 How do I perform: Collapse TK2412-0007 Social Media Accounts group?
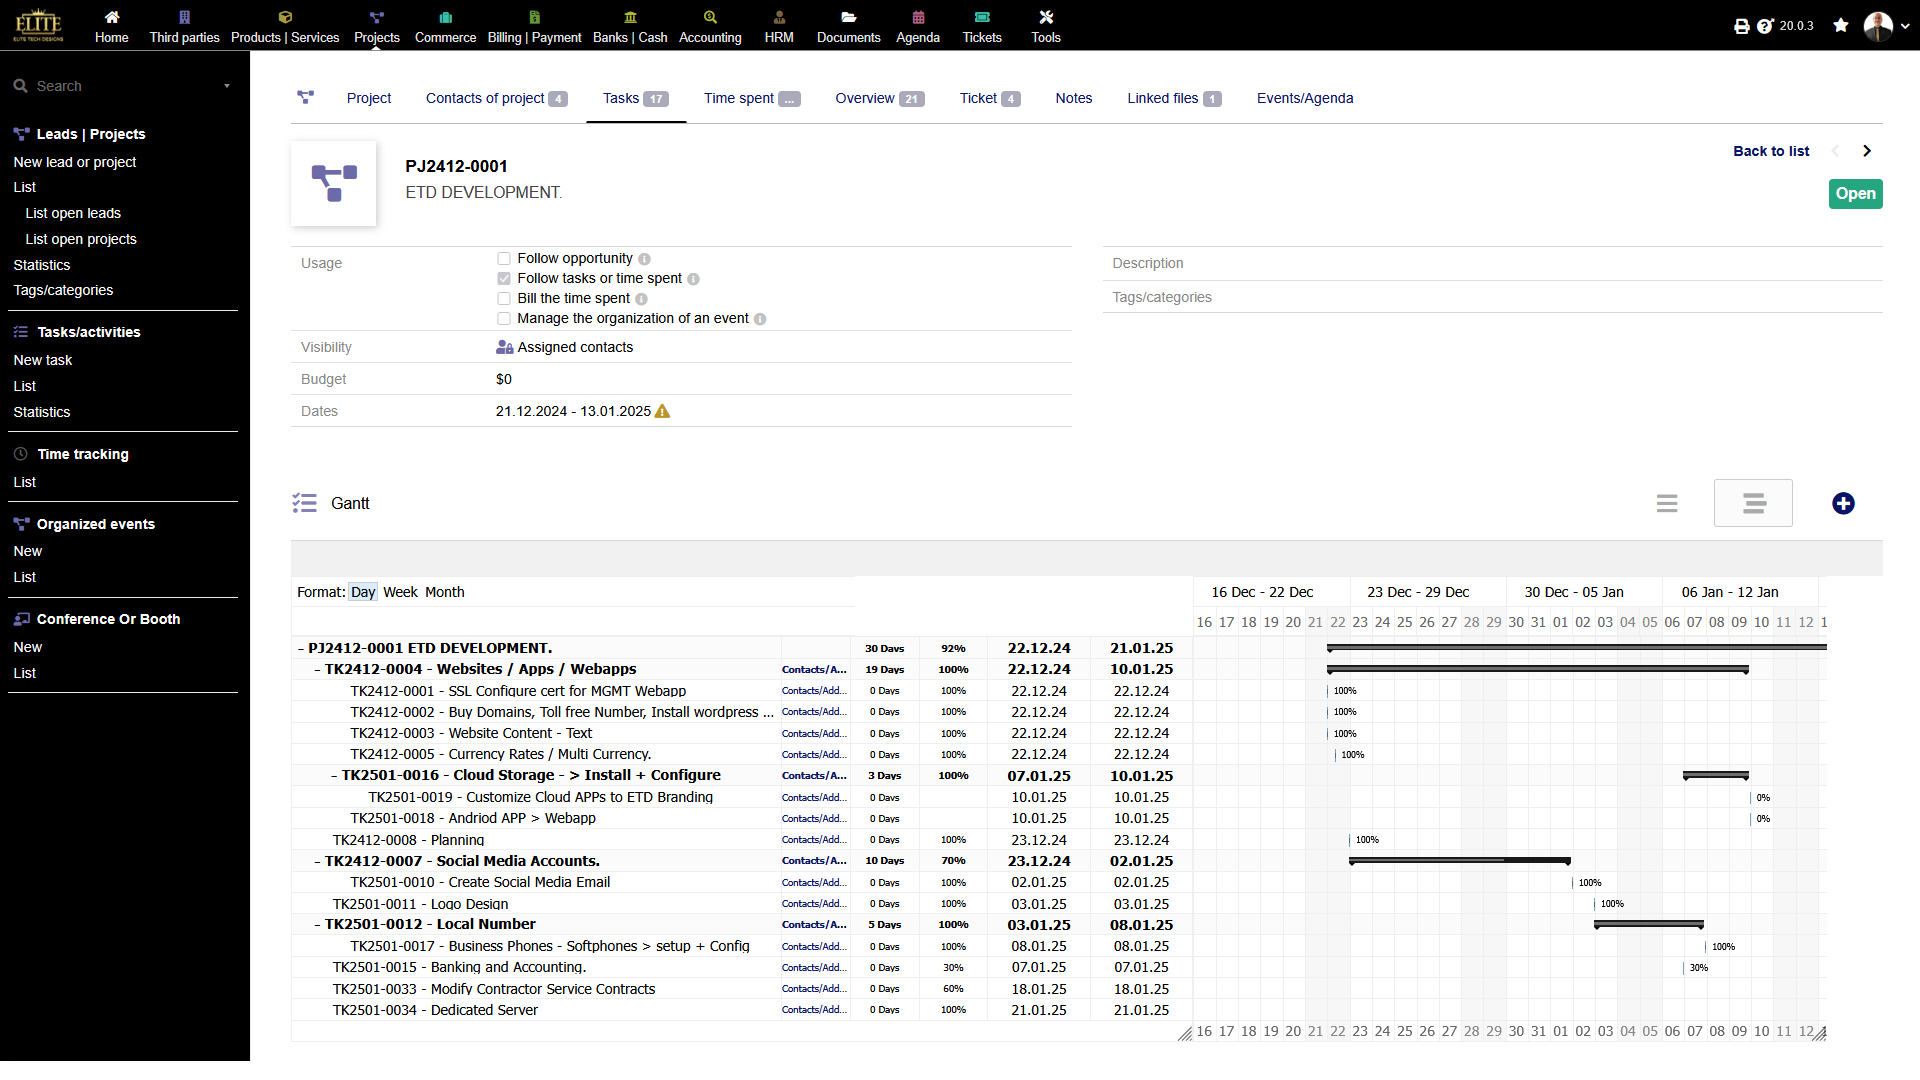317,861
